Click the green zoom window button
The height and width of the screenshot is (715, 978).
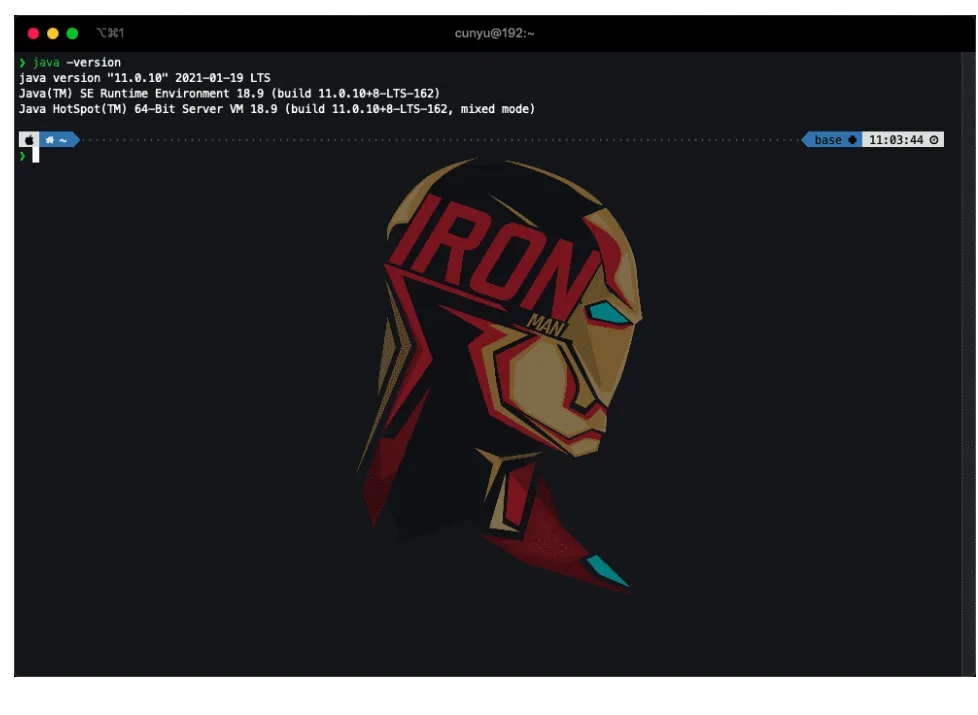coord(72,34)
